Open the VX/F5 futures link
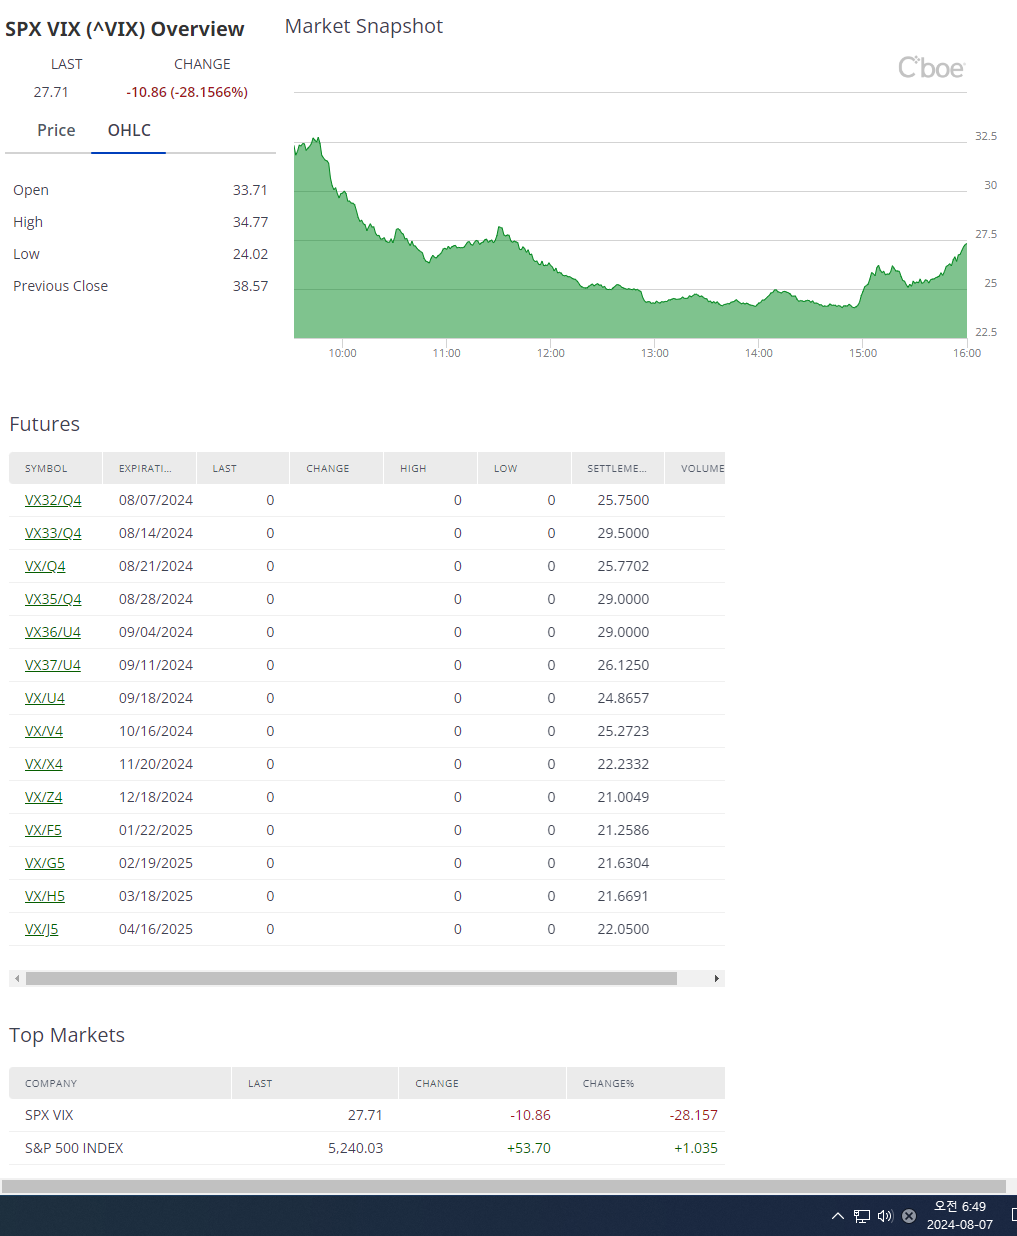 click(x=43, y=830)
